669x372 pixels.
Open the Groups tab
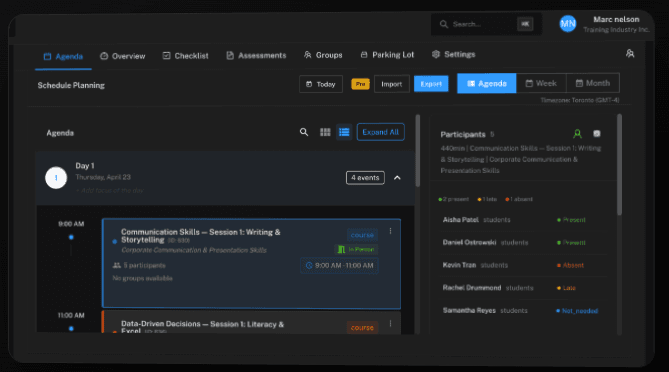[323, 55]
